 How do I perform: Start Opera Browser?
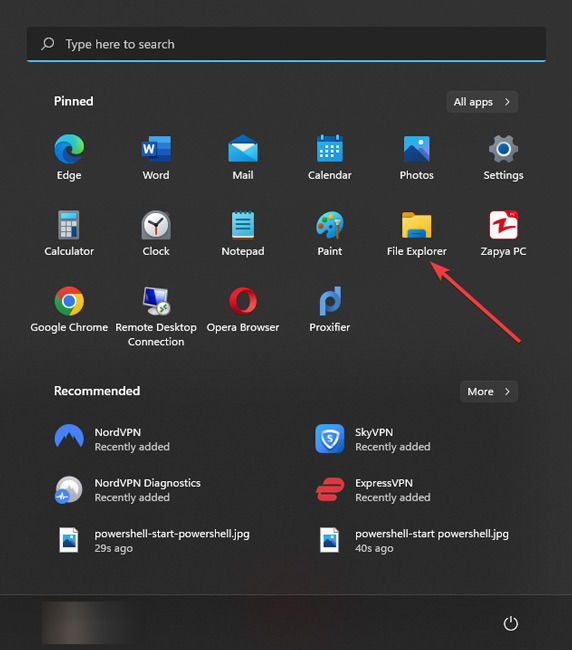(x=243, y=309)
